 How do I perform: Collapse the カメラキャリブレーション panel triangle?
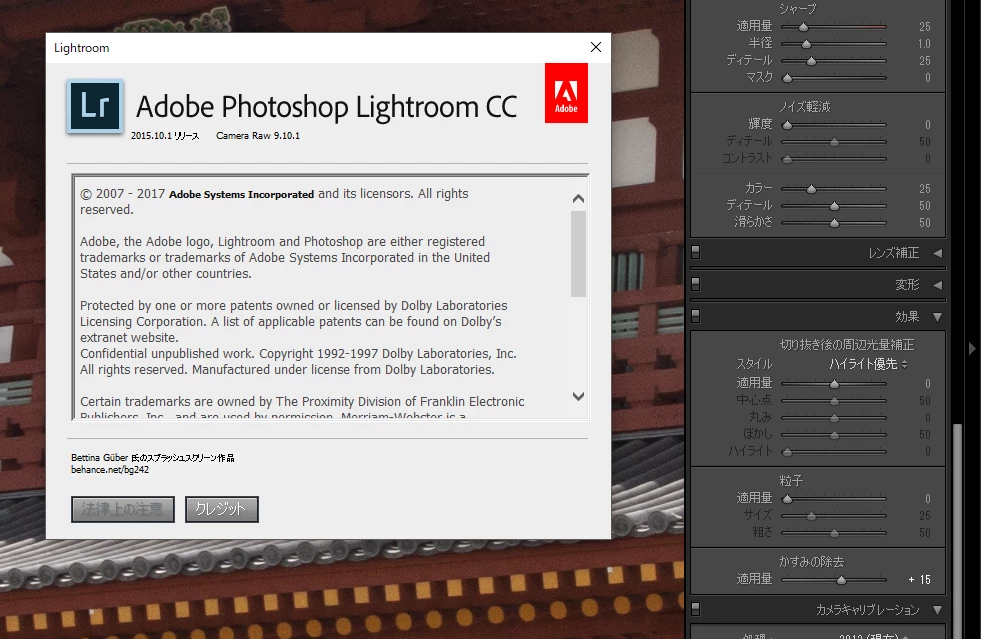click(937, 610)
